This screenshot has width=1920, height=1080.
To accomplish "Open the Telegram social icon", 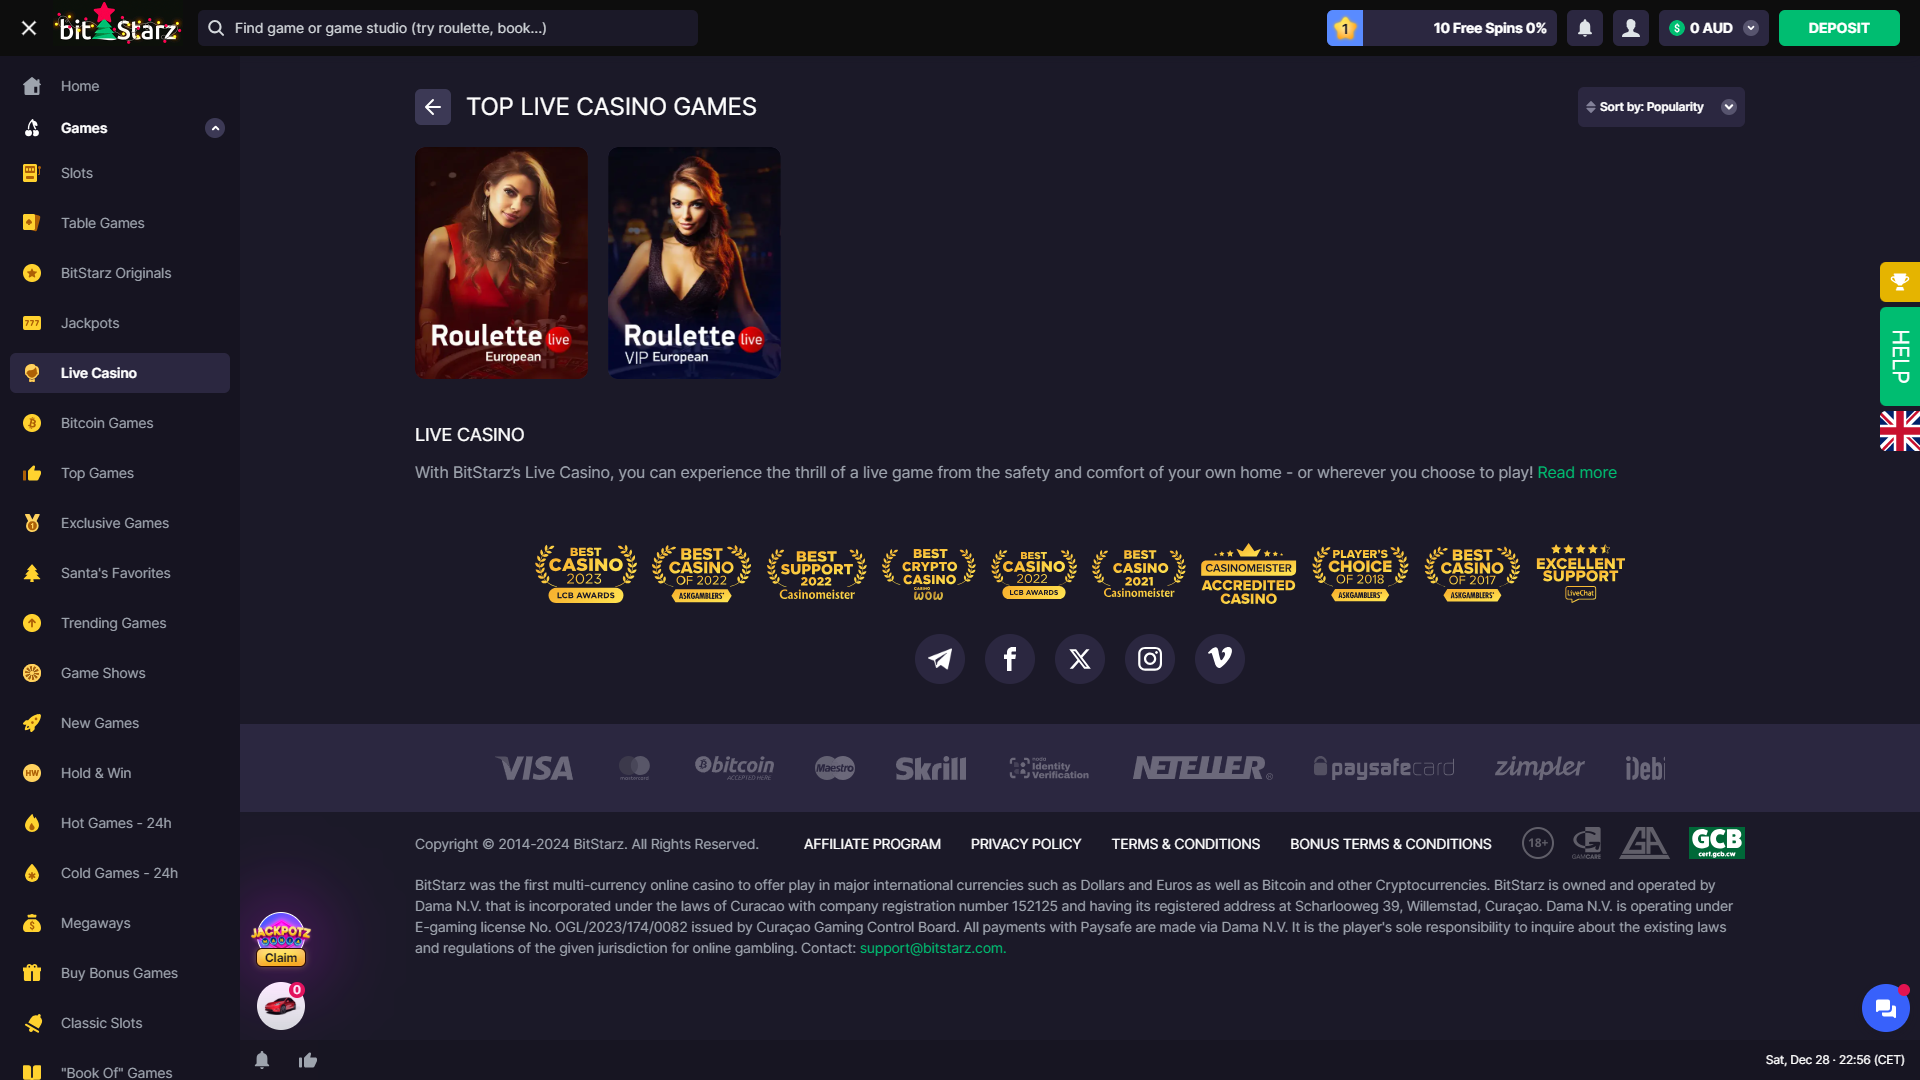I will point(940,659).
